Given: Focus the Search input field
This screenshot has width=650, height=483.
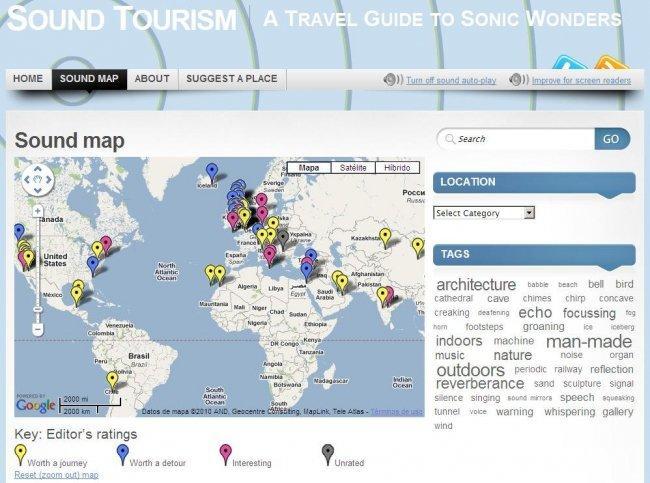Looking at the screenshot, I should coord(516,139).
